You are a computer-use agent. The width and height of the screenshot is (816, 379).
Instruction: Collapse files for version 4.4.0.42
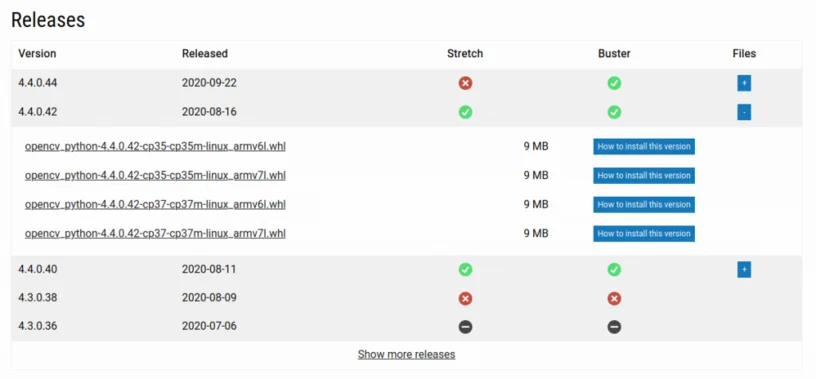(x=744, y=112)
